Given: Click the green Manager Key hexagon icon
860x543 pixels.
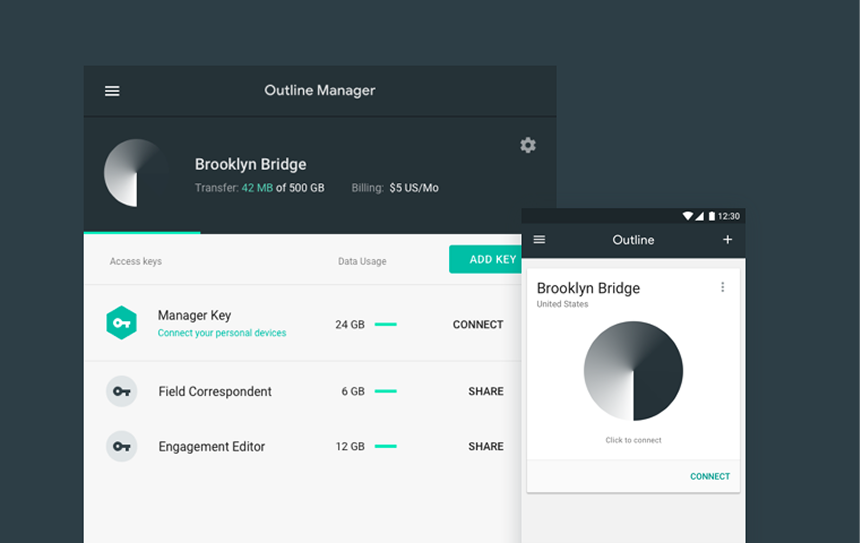Looking at the screenshot, I should (121, 323).
